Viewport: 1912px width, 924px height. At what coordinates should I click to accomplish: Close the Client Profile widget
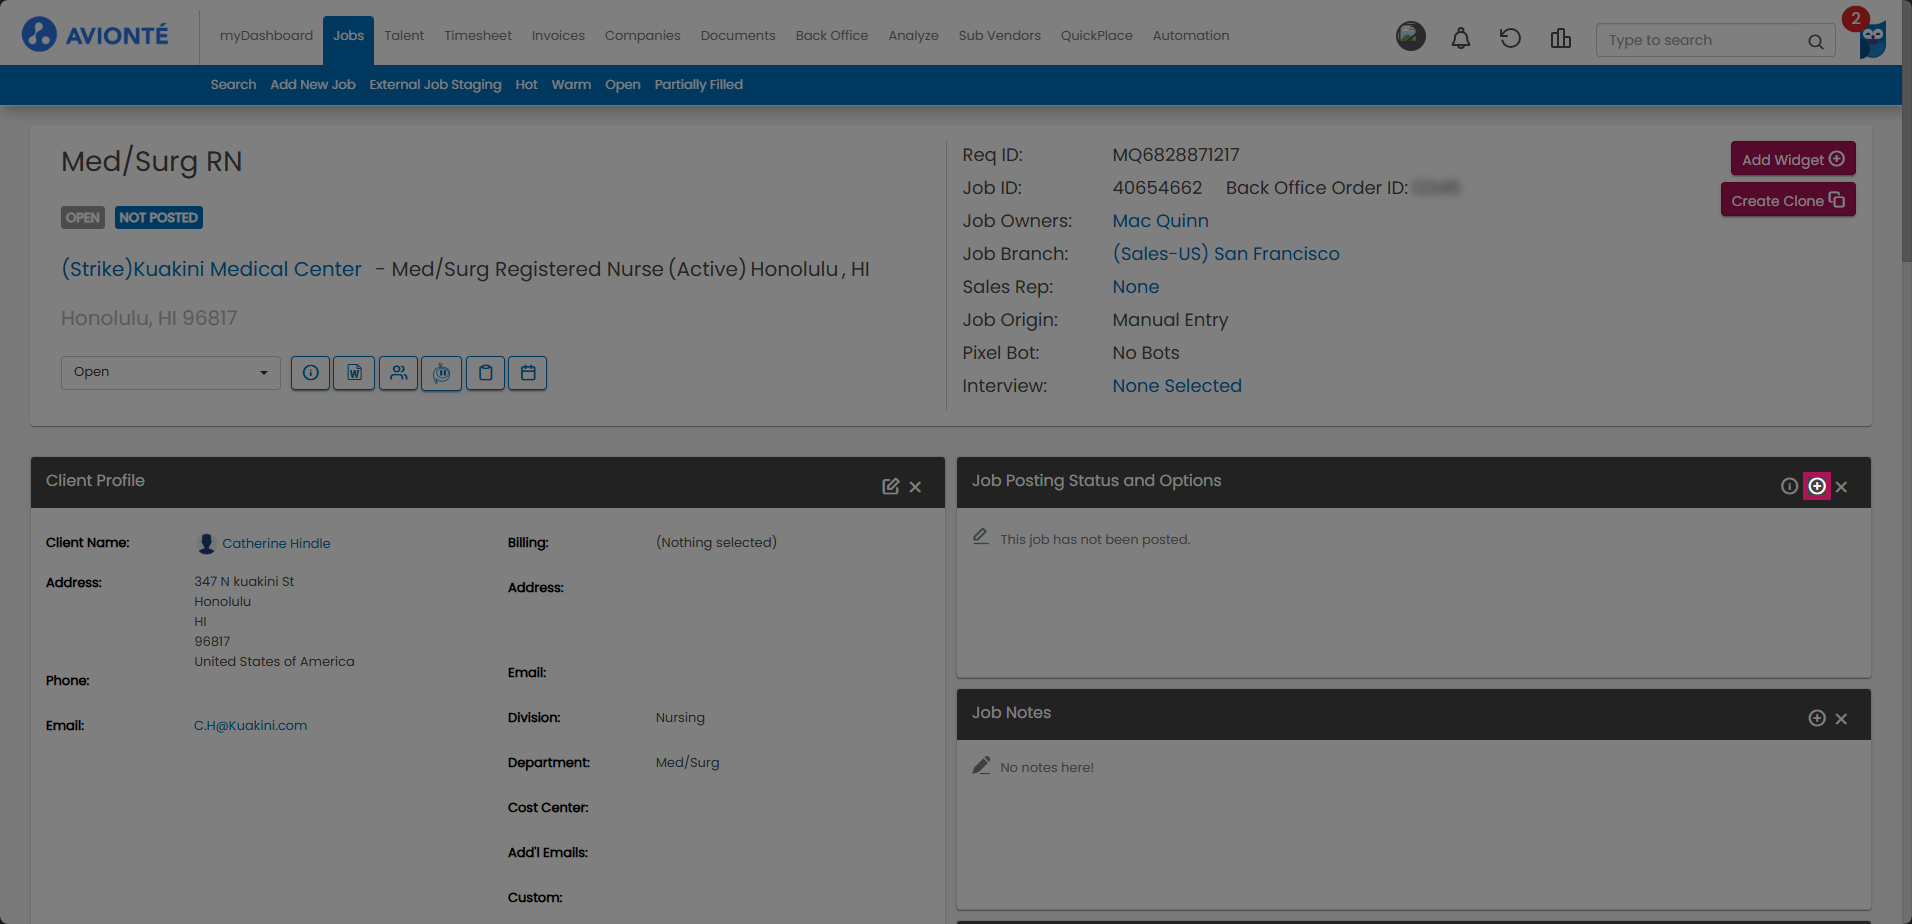click(x=915, y=487)
